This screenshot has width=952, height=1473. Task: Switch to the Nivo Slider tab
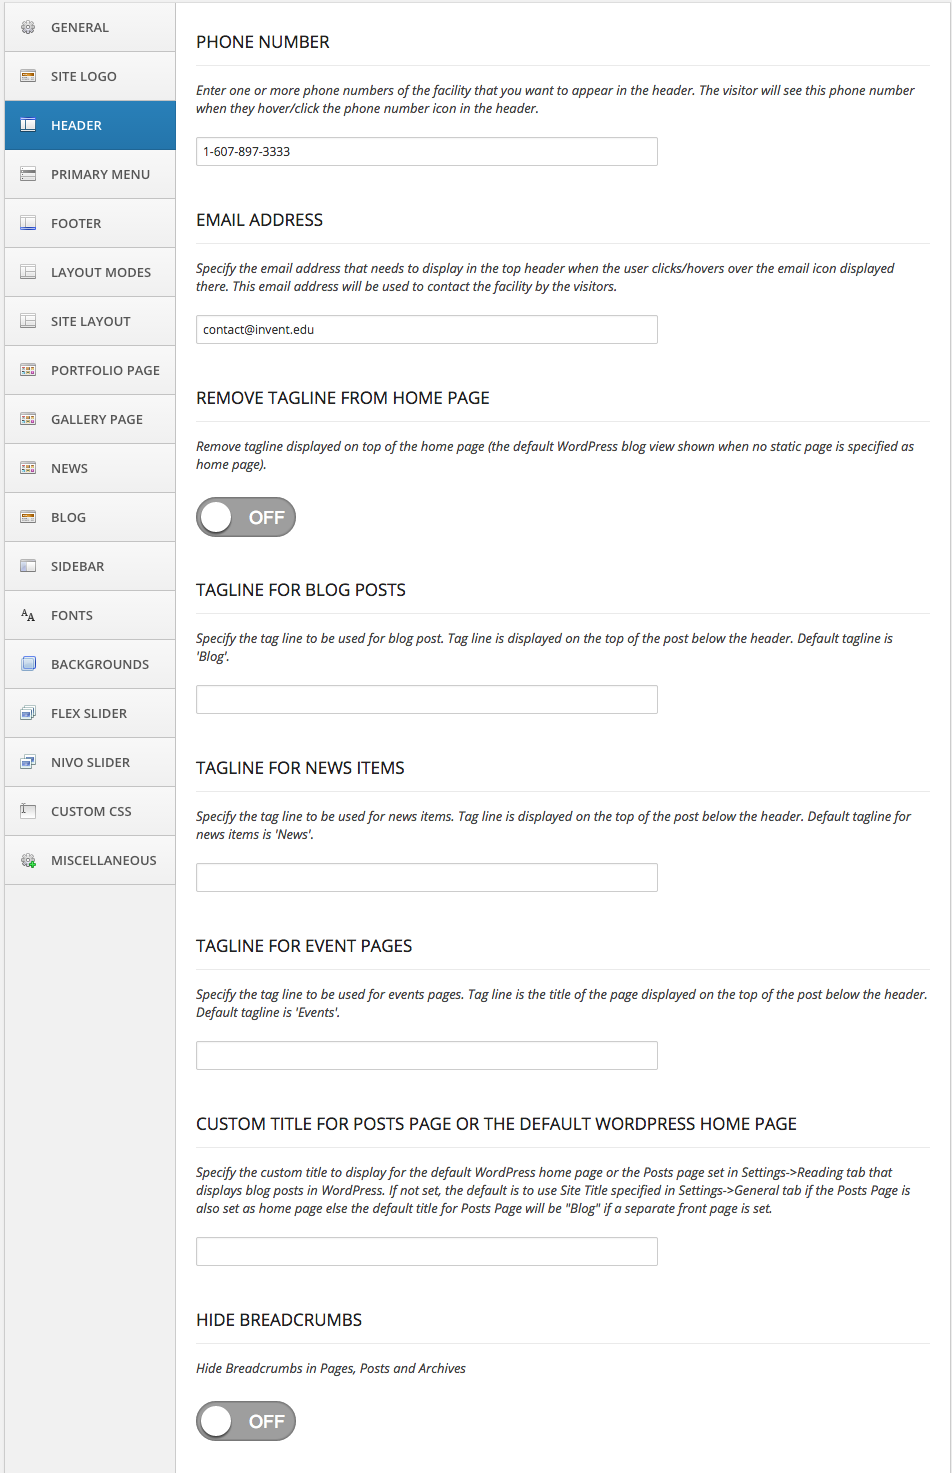[x=90, y=762]
